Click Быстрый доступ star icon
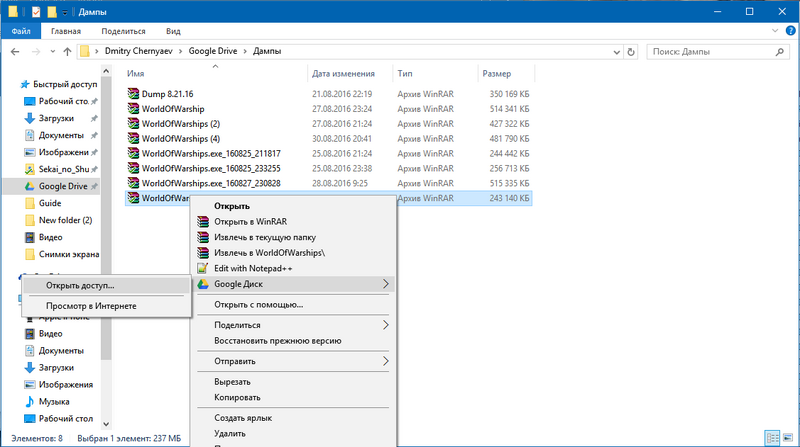This screenshot has height=447, width=800. (x=24, y=84)
